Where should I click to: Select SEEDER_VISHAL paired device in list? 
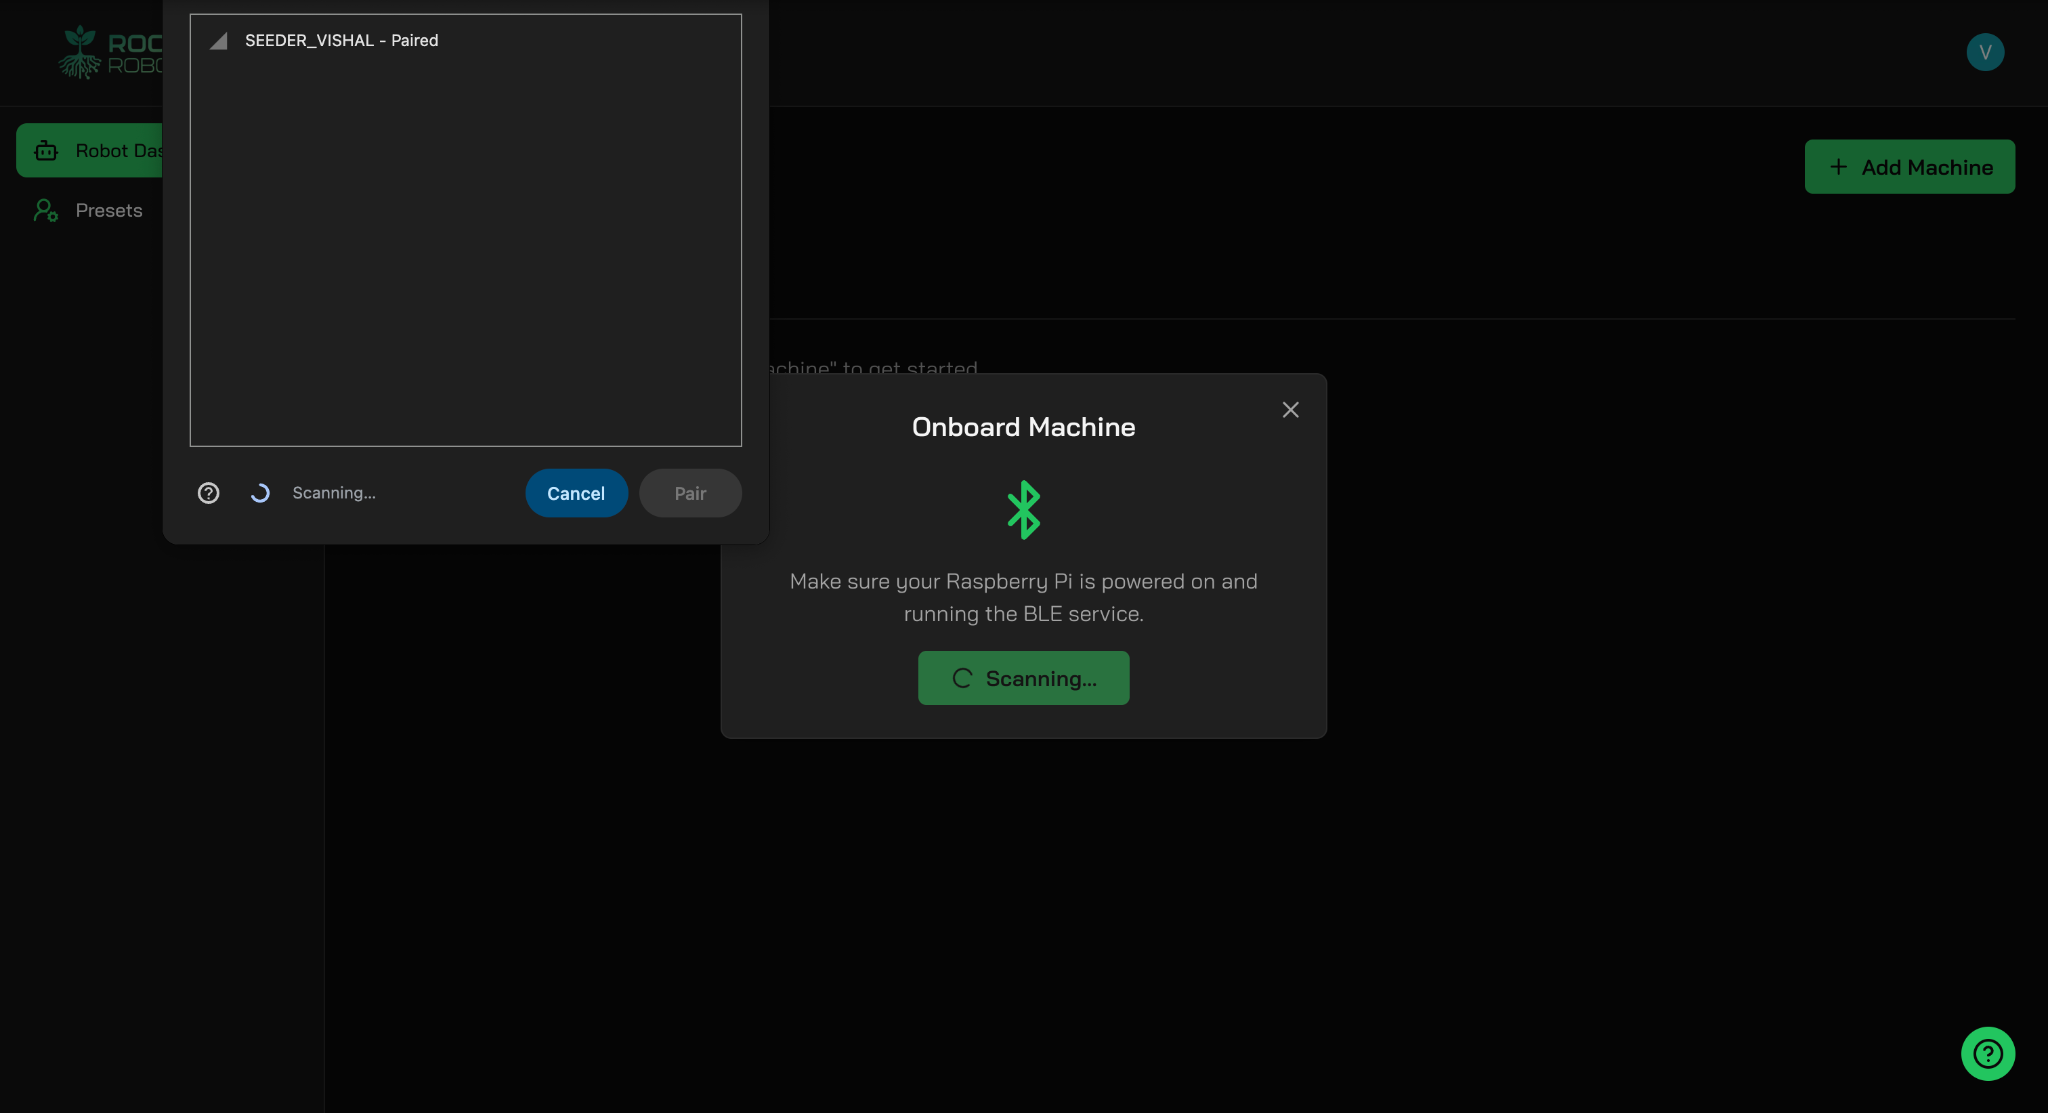(465, 40)
